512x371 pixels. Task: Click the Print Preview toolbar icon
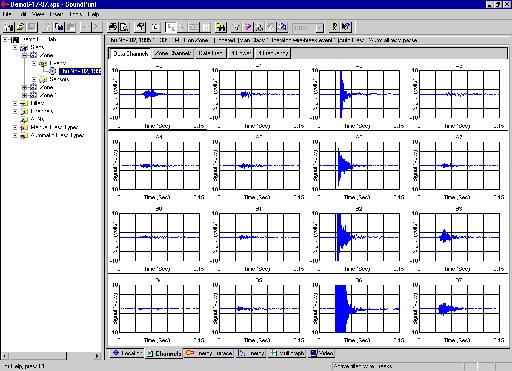click(124, 27)
